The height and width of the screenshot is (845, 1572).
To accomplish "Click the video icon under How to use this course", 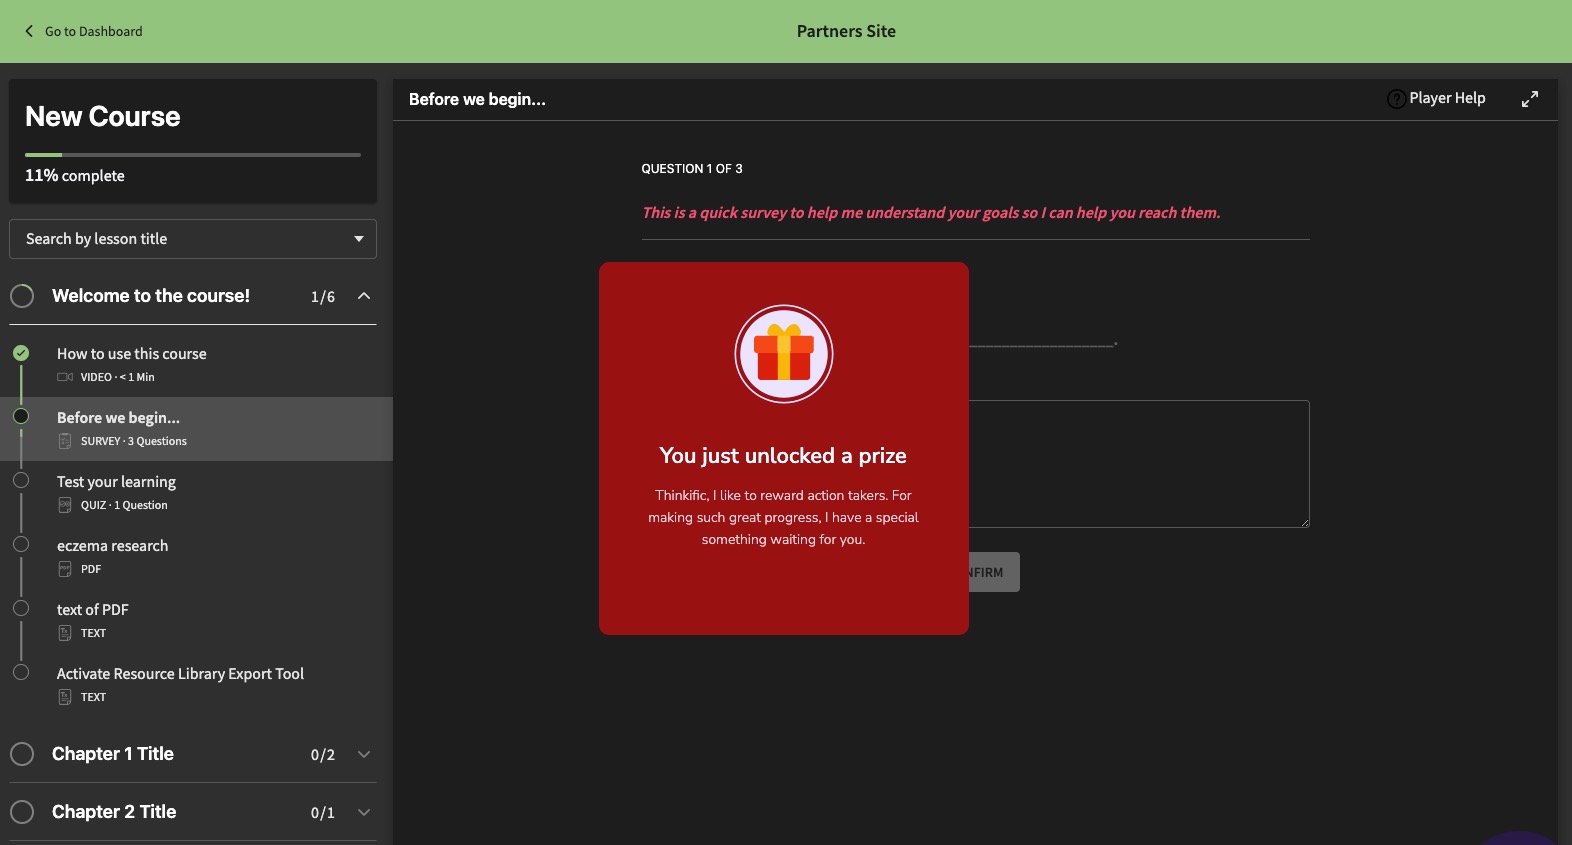I will point(65,377).
